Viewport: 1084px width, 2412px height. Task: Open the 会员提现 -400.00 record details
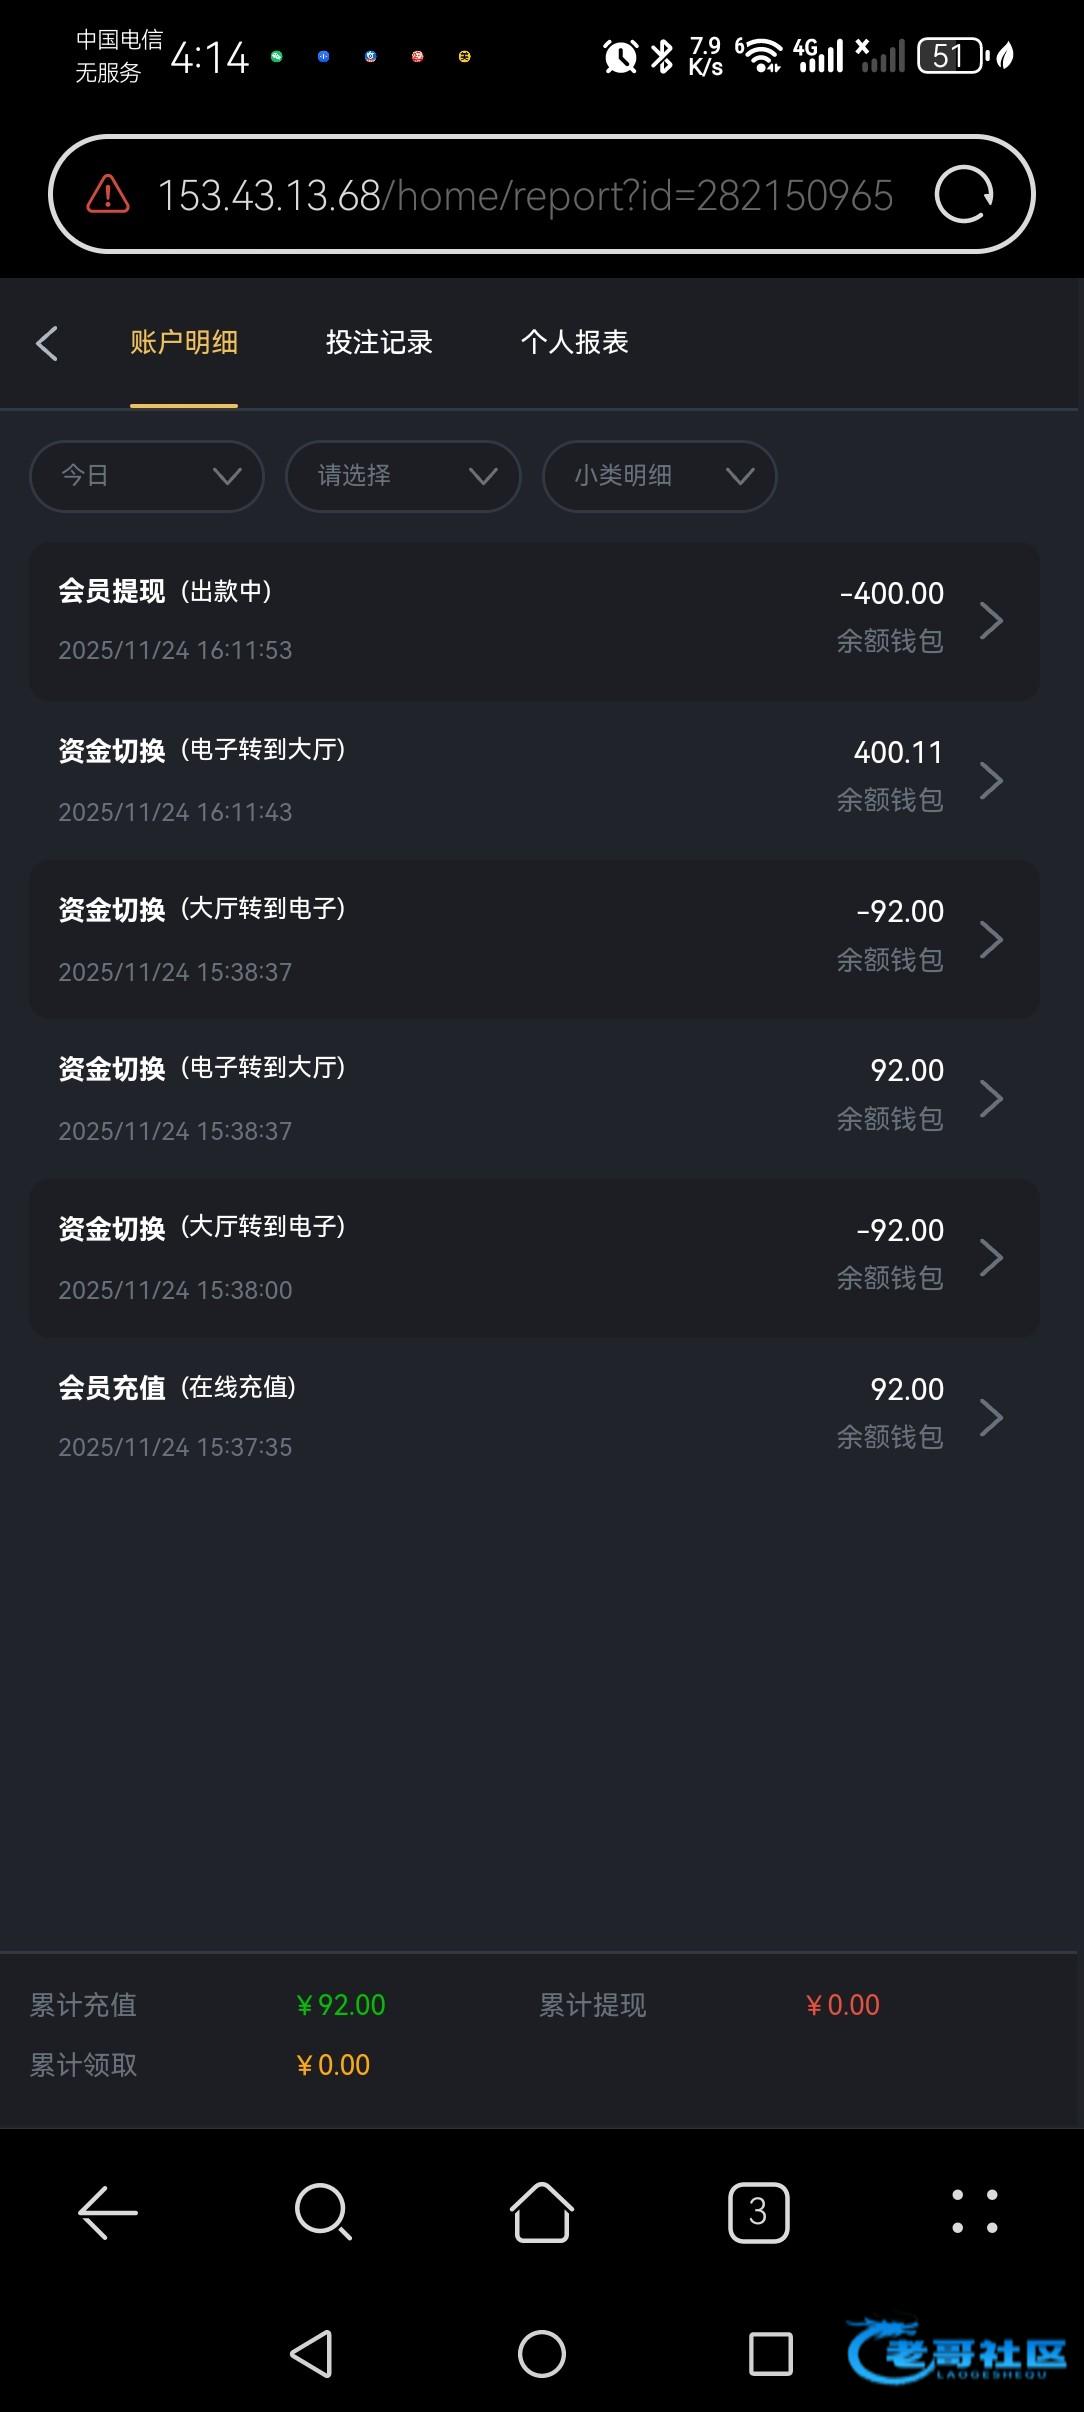pyautogui.click(x=534, y=621)
